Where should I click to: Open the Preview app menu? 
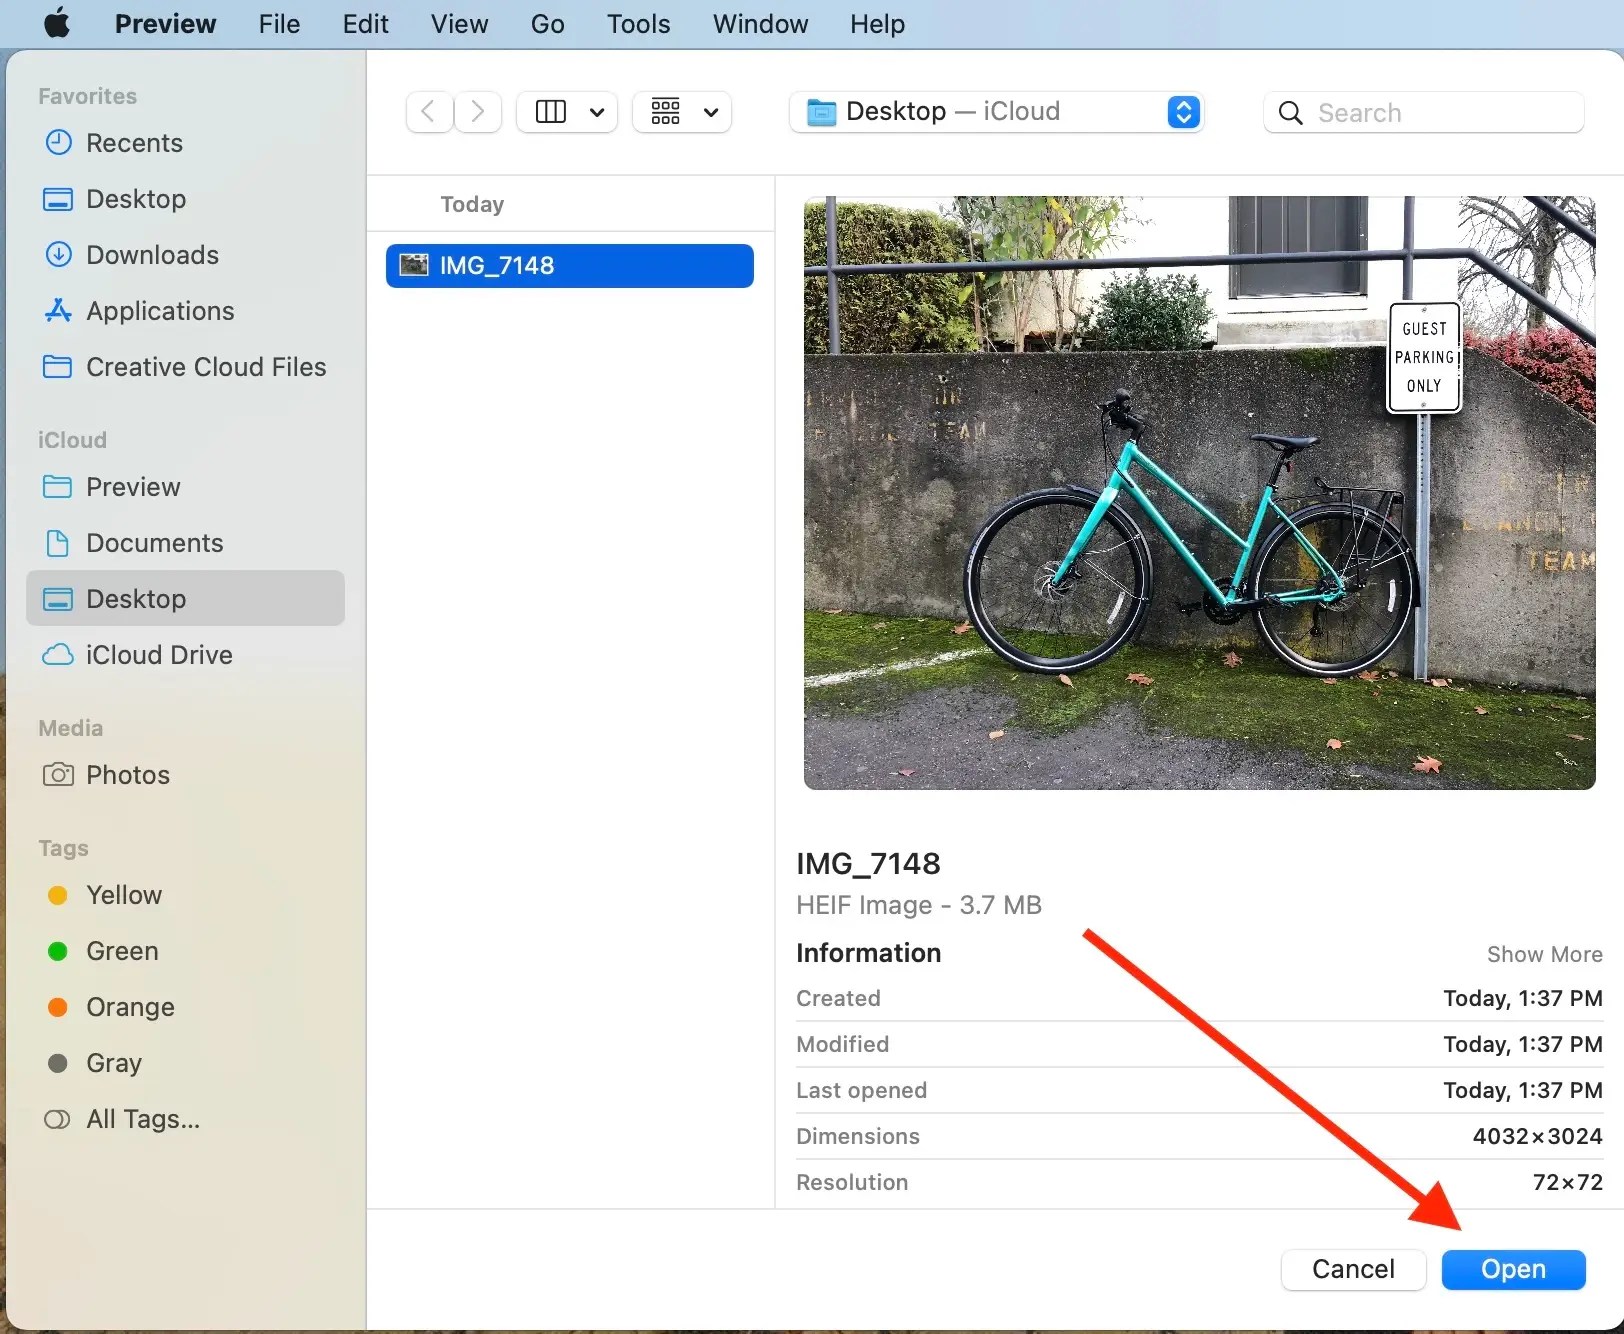point(165,23)
